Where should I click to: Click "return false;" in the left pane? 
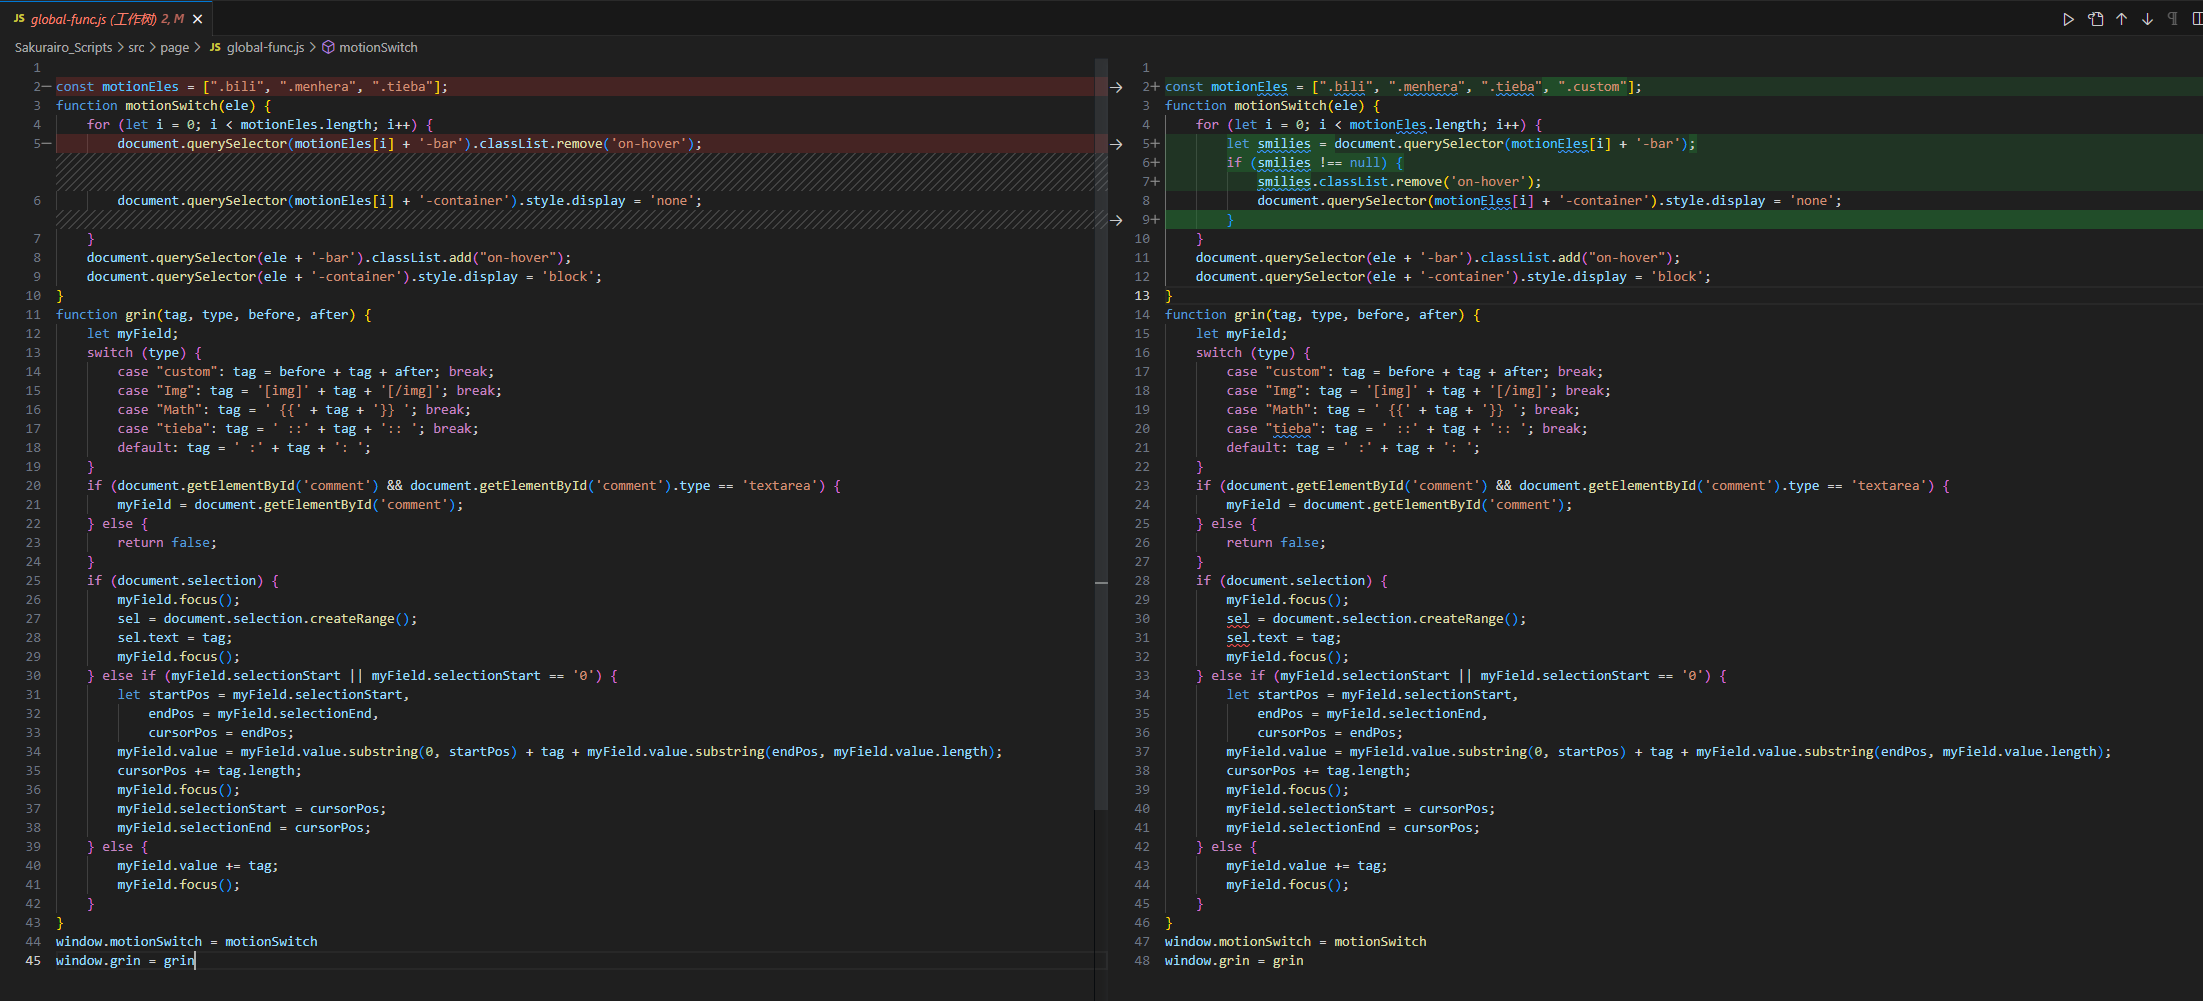(x=167, y=543)
